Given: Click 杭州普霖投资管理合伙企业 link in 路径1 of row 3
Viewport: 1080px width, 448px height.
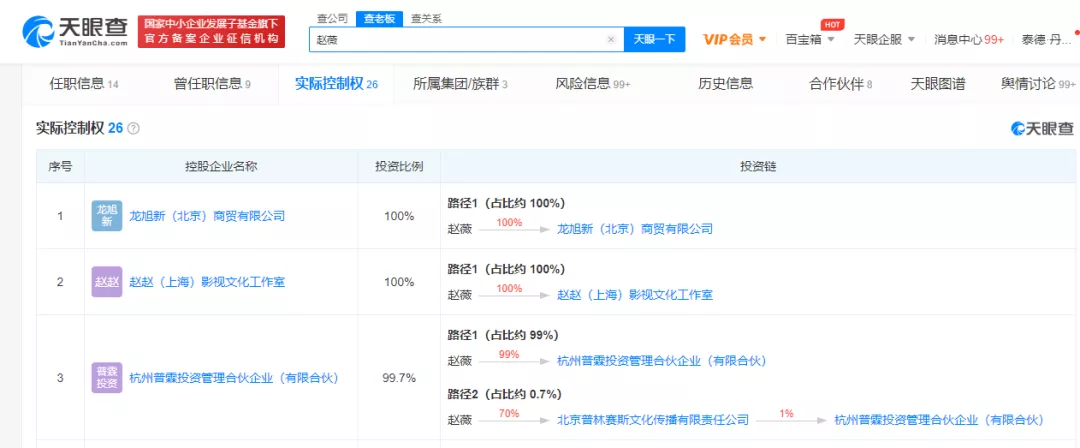Looking at the screenshot, I should click(x=661, y=361).
